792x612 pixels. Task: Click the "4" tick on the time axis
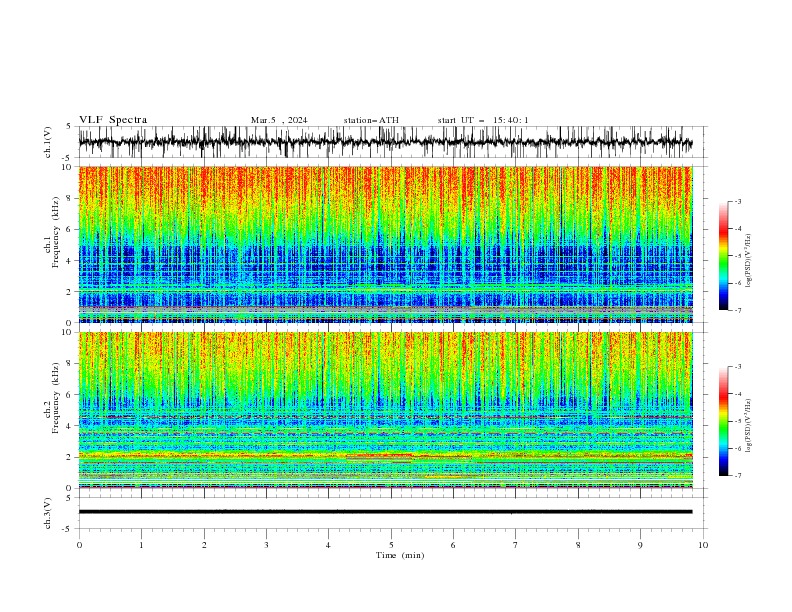tap(328, 545)
